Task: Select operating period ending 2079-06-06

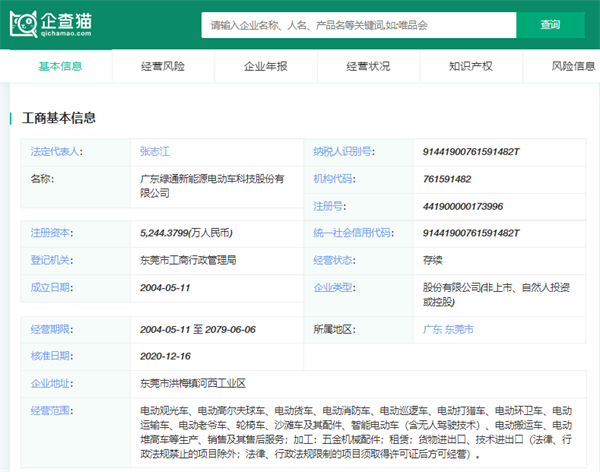Action: click(x=230, y=329)
